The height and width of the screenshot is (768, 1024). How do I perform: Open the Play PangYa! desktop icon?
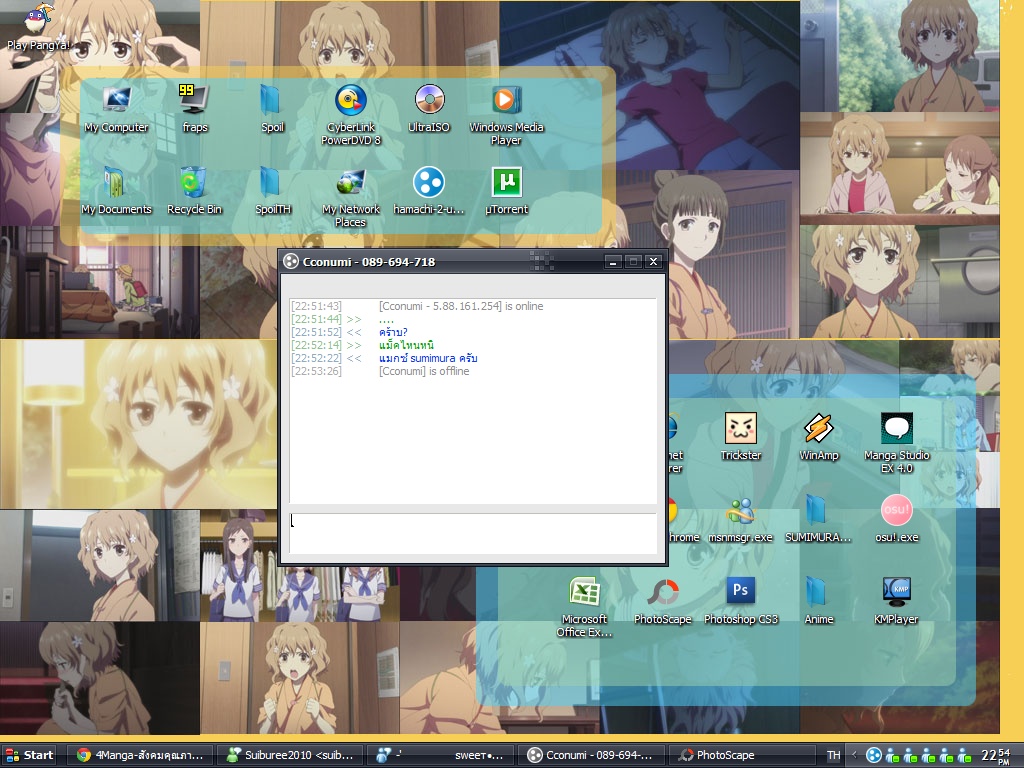pyautogui.click(x=37, y=27)
